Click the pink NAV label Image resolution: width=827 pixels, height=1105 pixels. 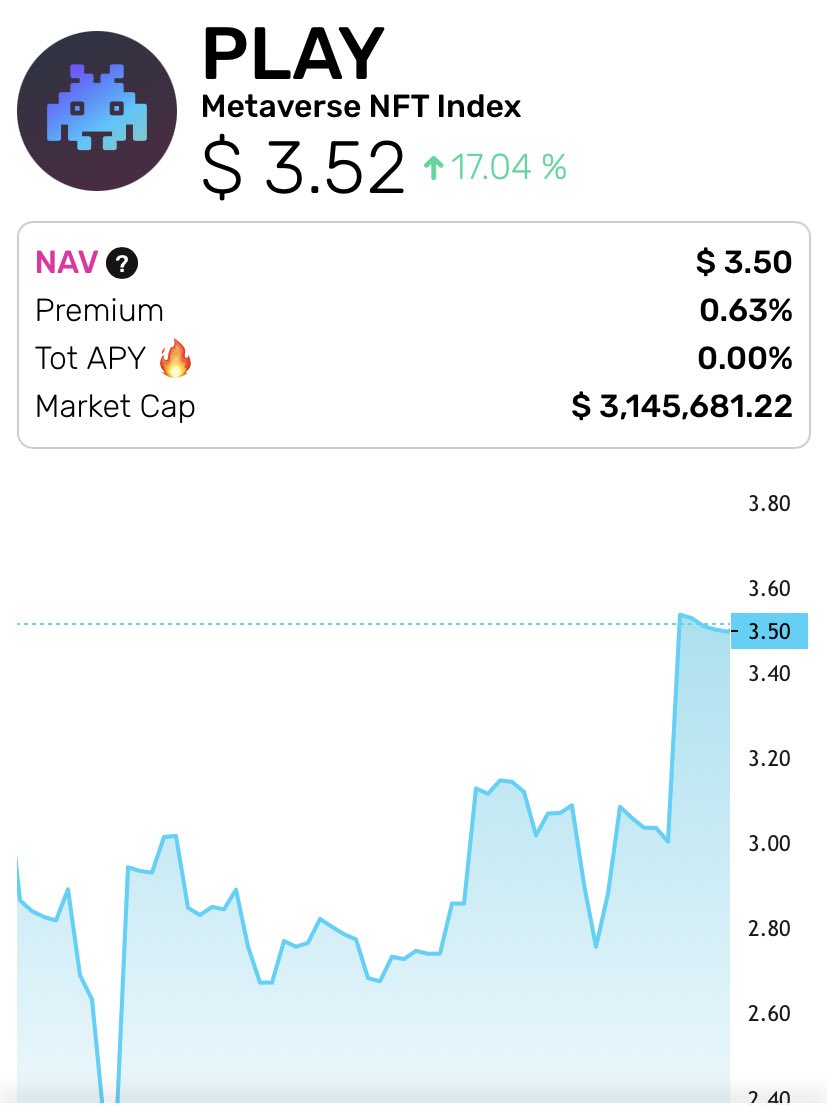[66, 263]
